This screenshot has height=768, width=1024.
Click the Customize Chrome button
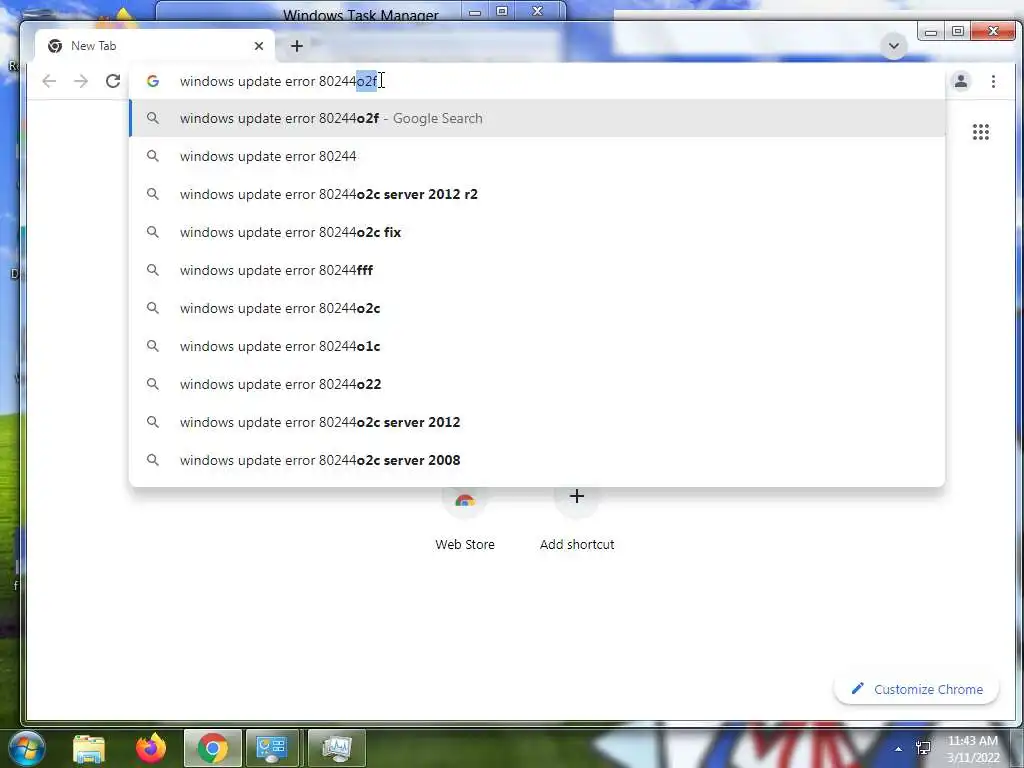pos(916,689)
